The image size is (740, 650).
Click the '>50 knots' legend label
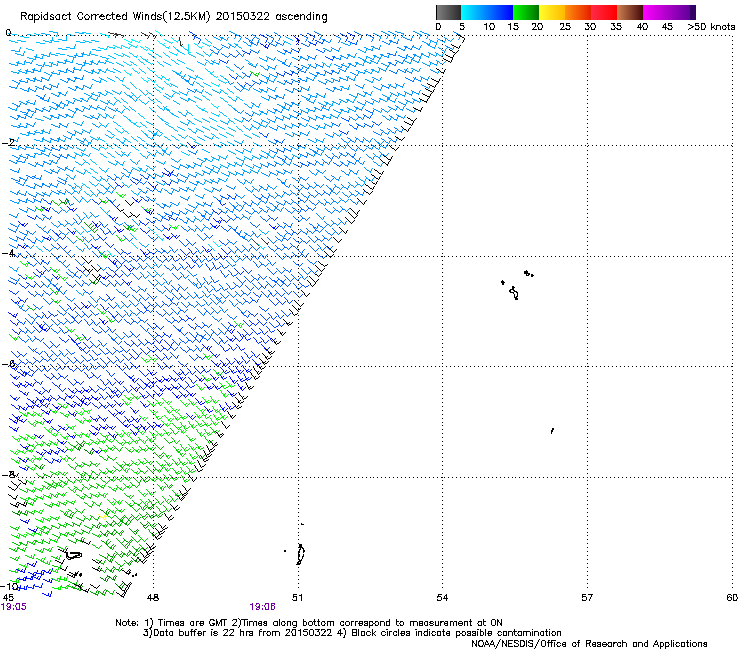coord(711,27)
